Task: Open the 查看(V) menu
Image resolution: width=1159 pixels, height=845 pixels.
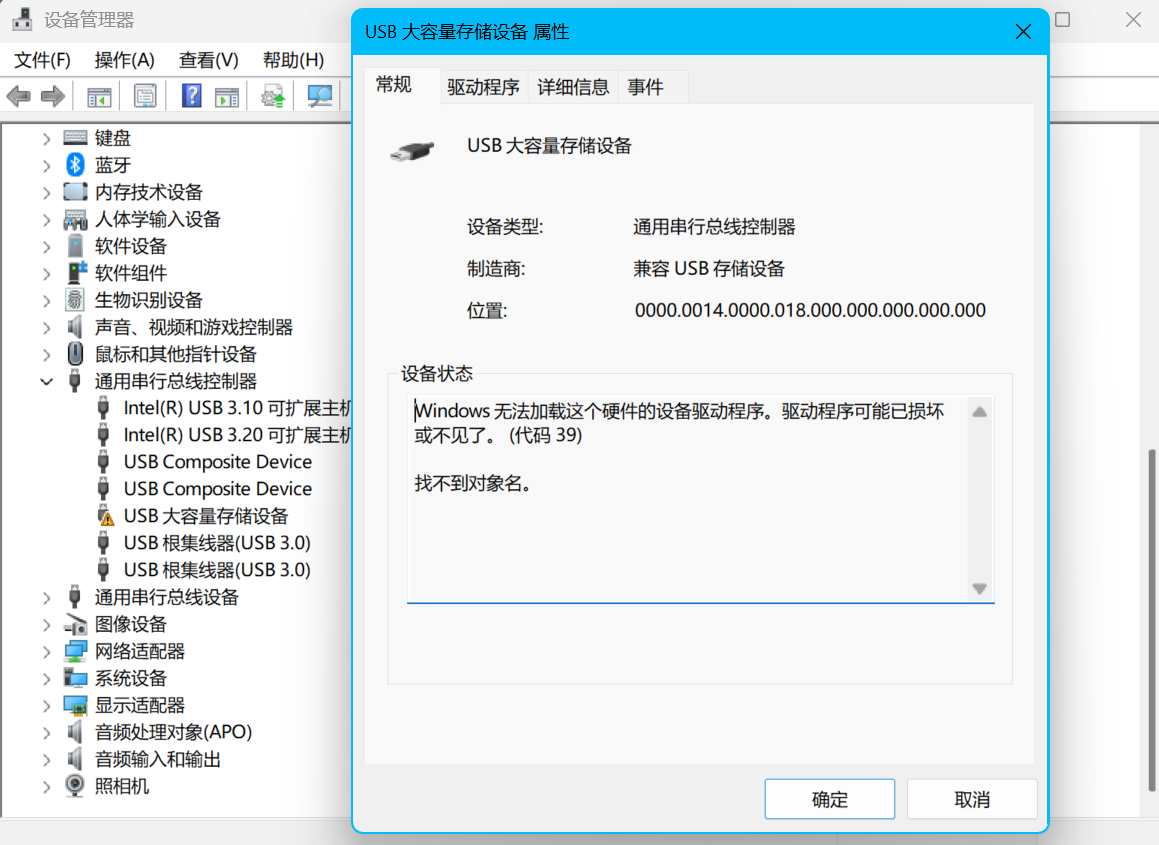Action: coord(208,60)
